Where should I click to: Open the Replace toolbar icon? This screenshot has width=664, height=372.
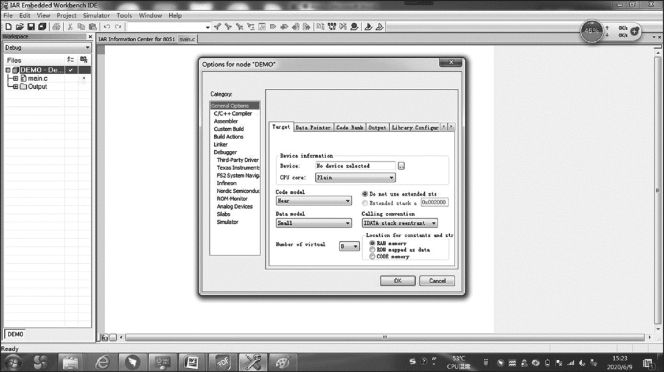tap(251, 27)
